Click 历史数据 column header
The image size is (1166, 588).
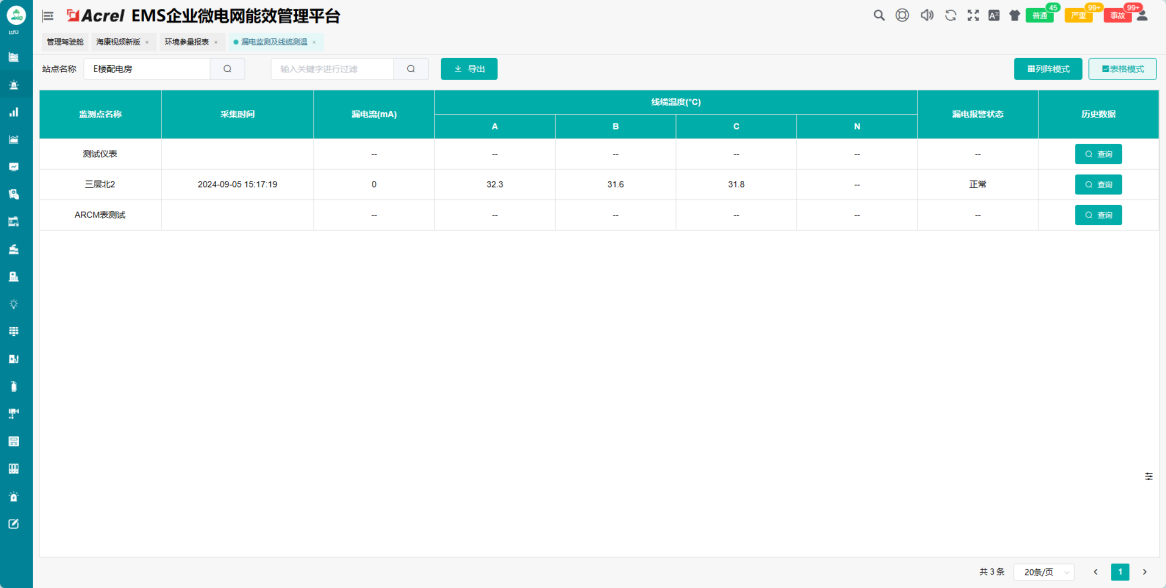[x=1098, y=114]
